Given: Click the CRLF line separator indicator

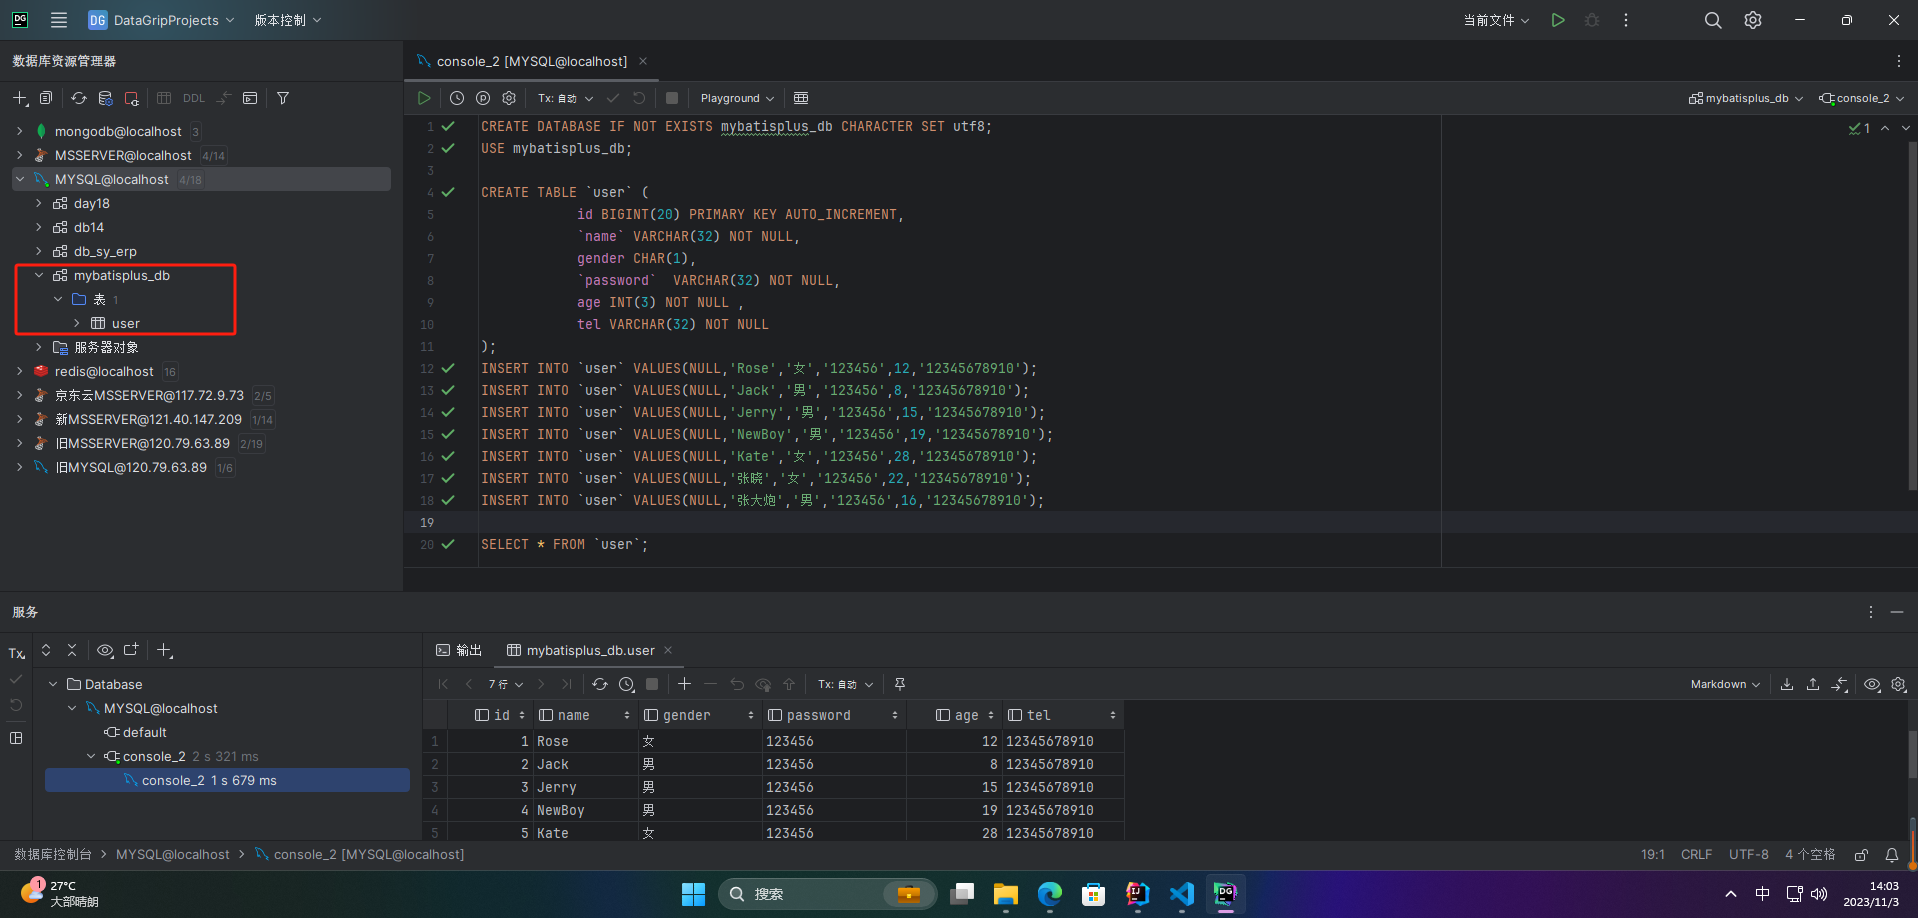Looking at the screenshot, I should [1697, 855].
